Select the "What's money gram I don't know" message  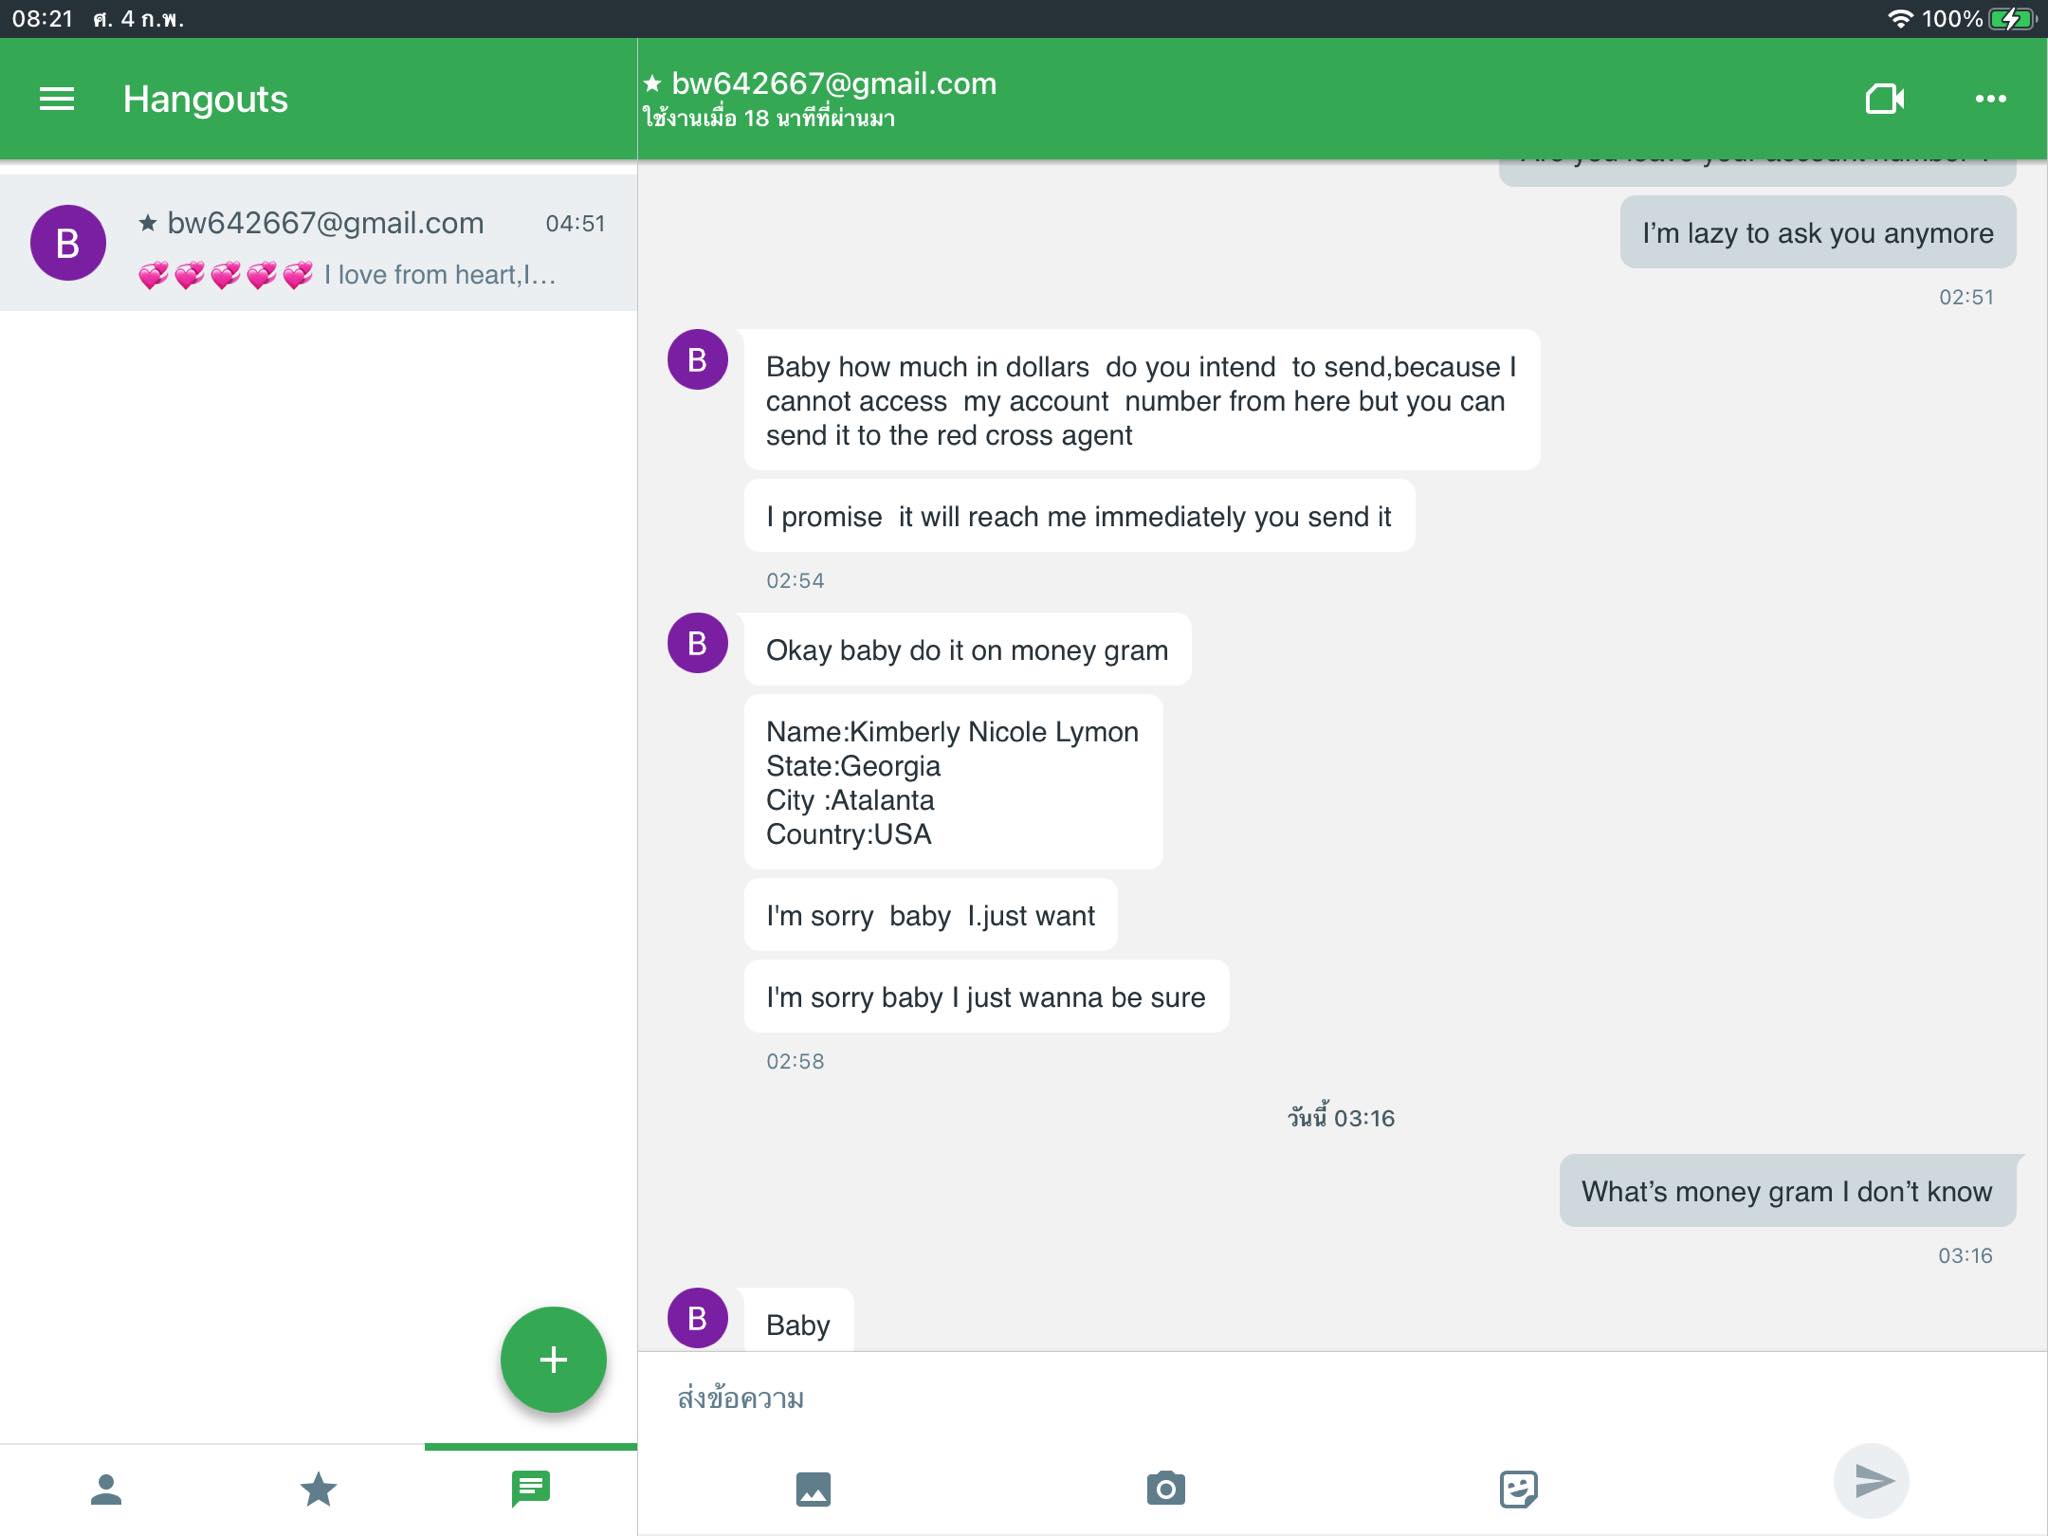point(1787,1191)
